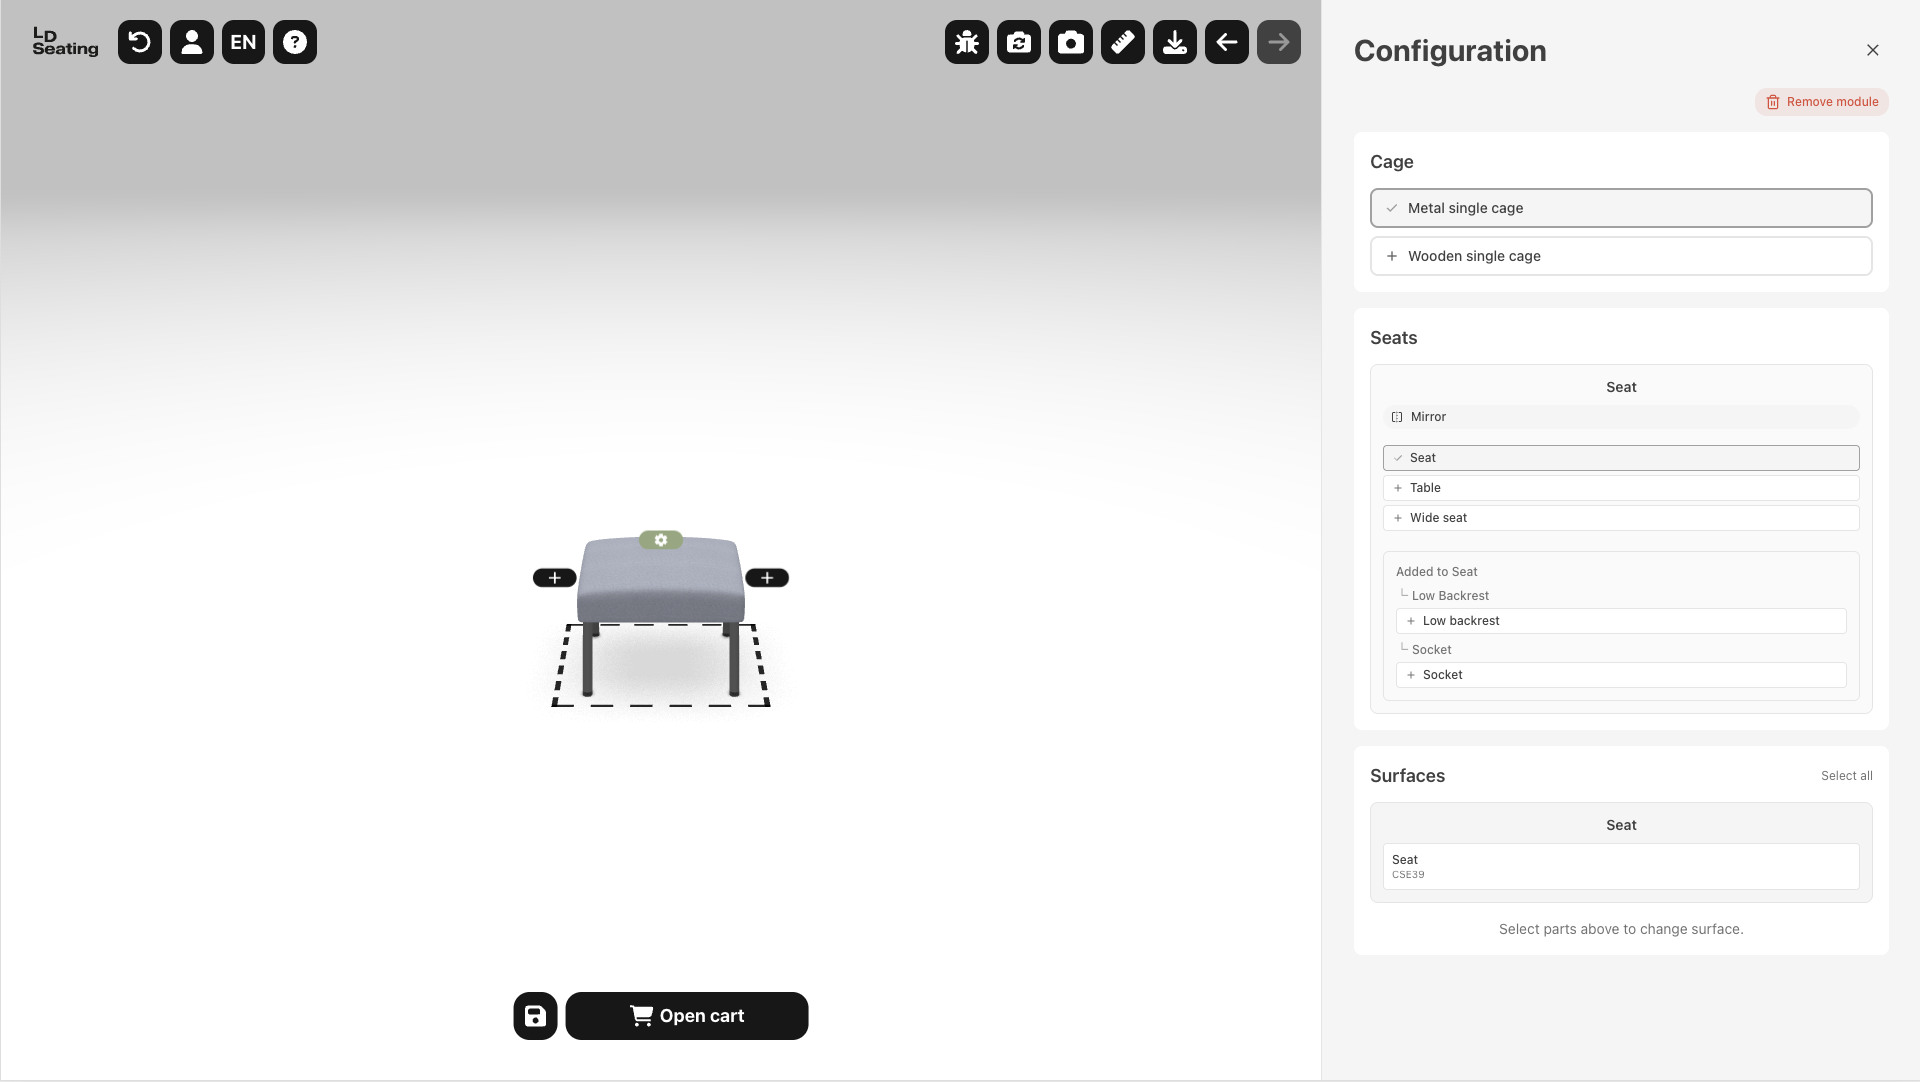Viewport: 1920px width, 1082px height.
Task: Choose Wide seat option
Action: click(1620, 518)
